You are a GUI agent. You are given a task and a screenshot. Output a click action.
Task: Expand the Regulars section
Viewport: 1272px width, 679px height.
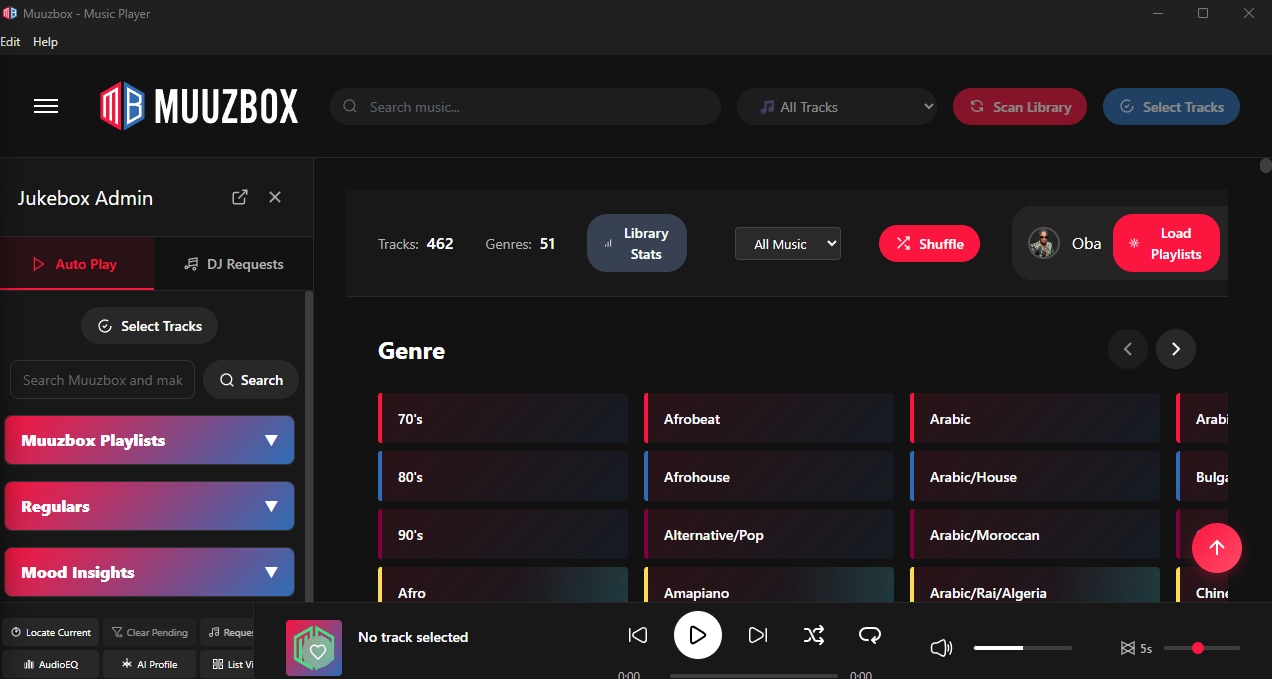[149, 506]
